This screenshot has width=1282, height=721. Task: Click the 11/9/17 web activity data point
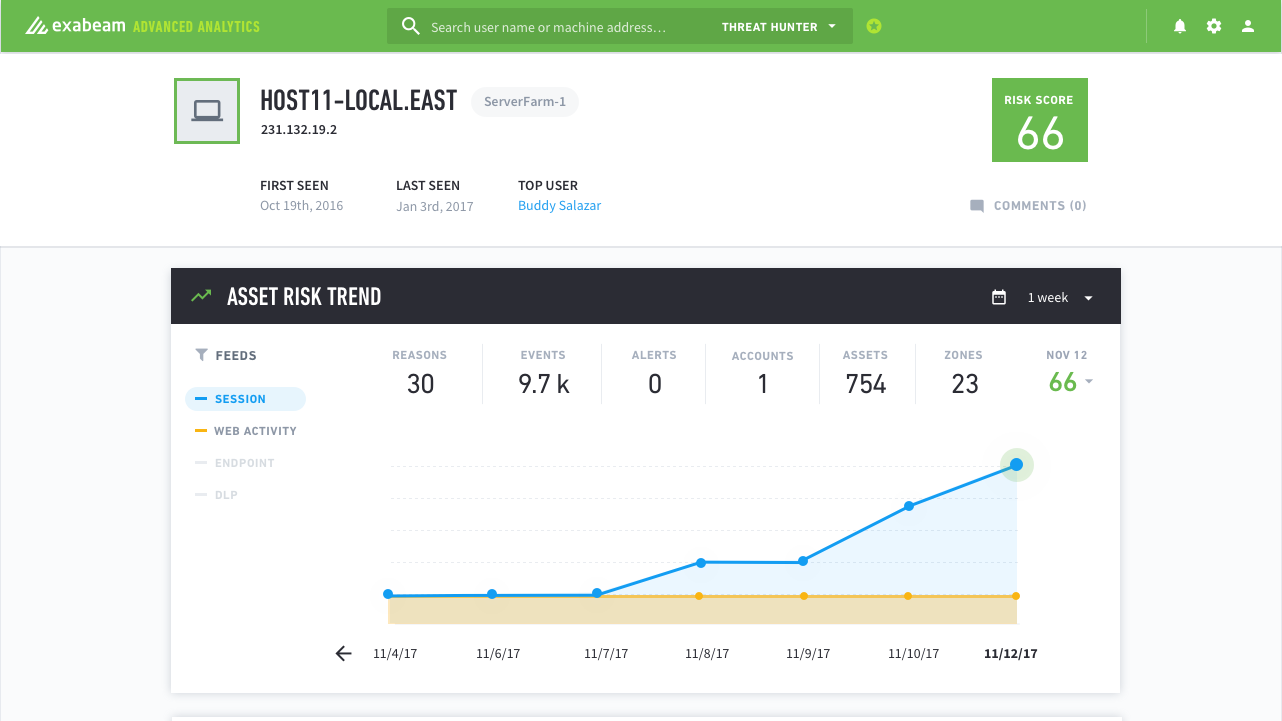(x=803, y=596)
